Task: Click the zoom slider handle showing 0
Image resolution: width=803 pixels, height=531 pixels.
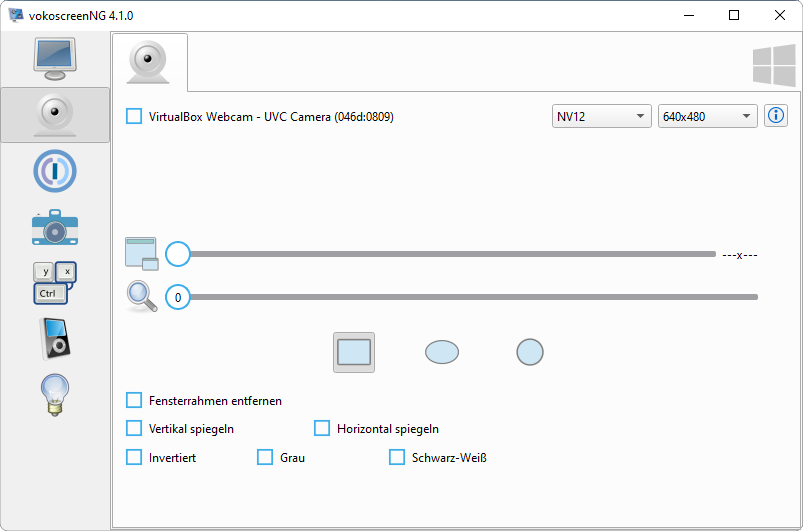Action: point(178,297)
